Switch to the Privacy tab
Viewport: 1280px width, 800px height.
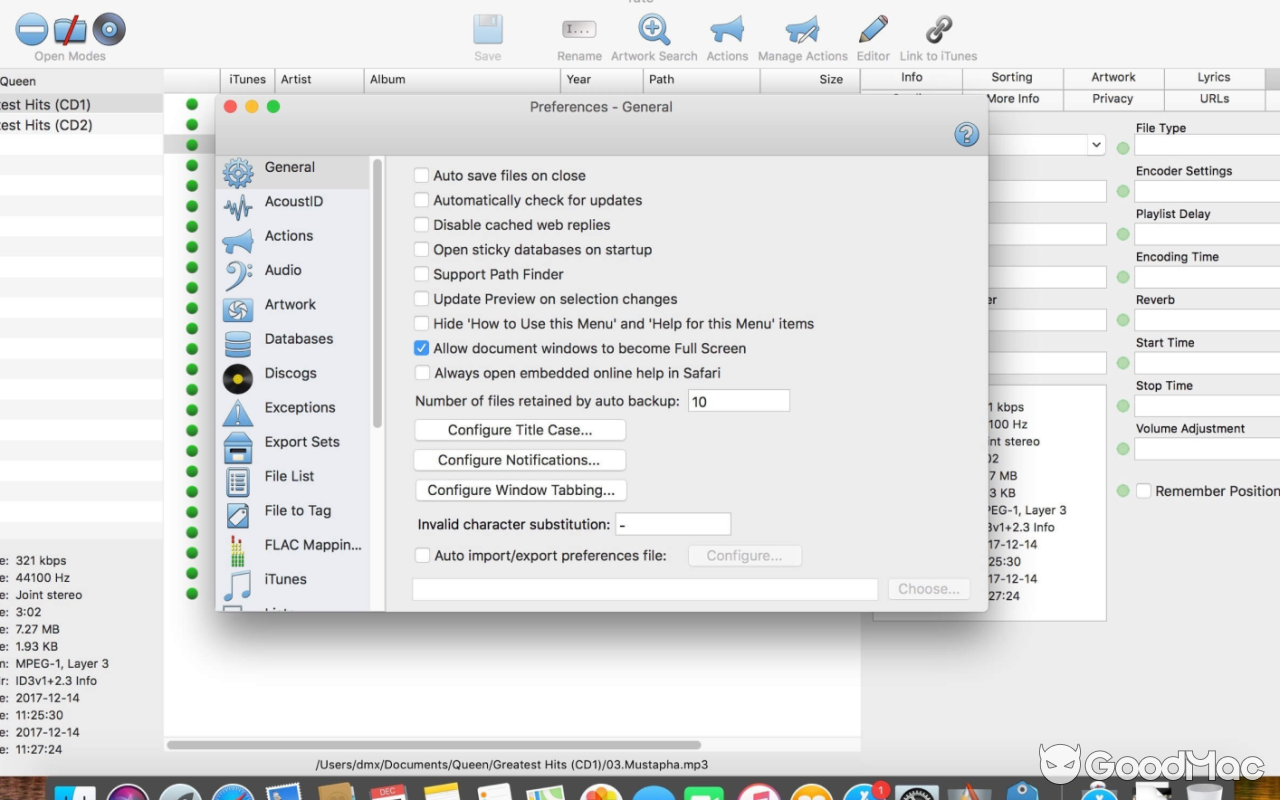(x=1112, y=99)
